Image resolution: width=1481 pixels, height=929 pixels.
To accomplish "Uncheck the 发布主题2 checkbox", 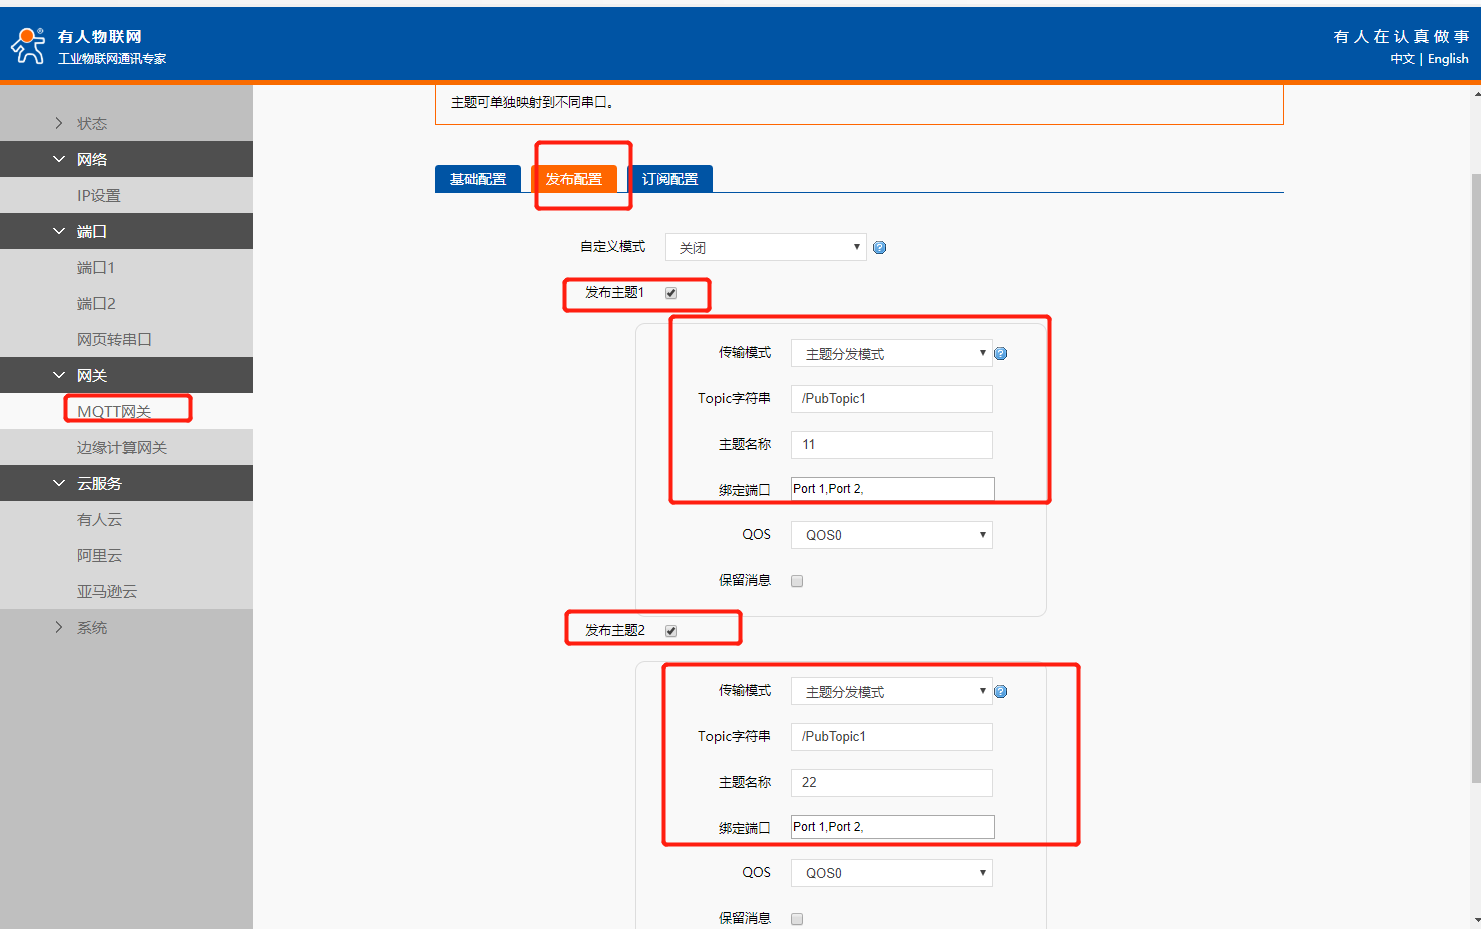I will point(671,631).
